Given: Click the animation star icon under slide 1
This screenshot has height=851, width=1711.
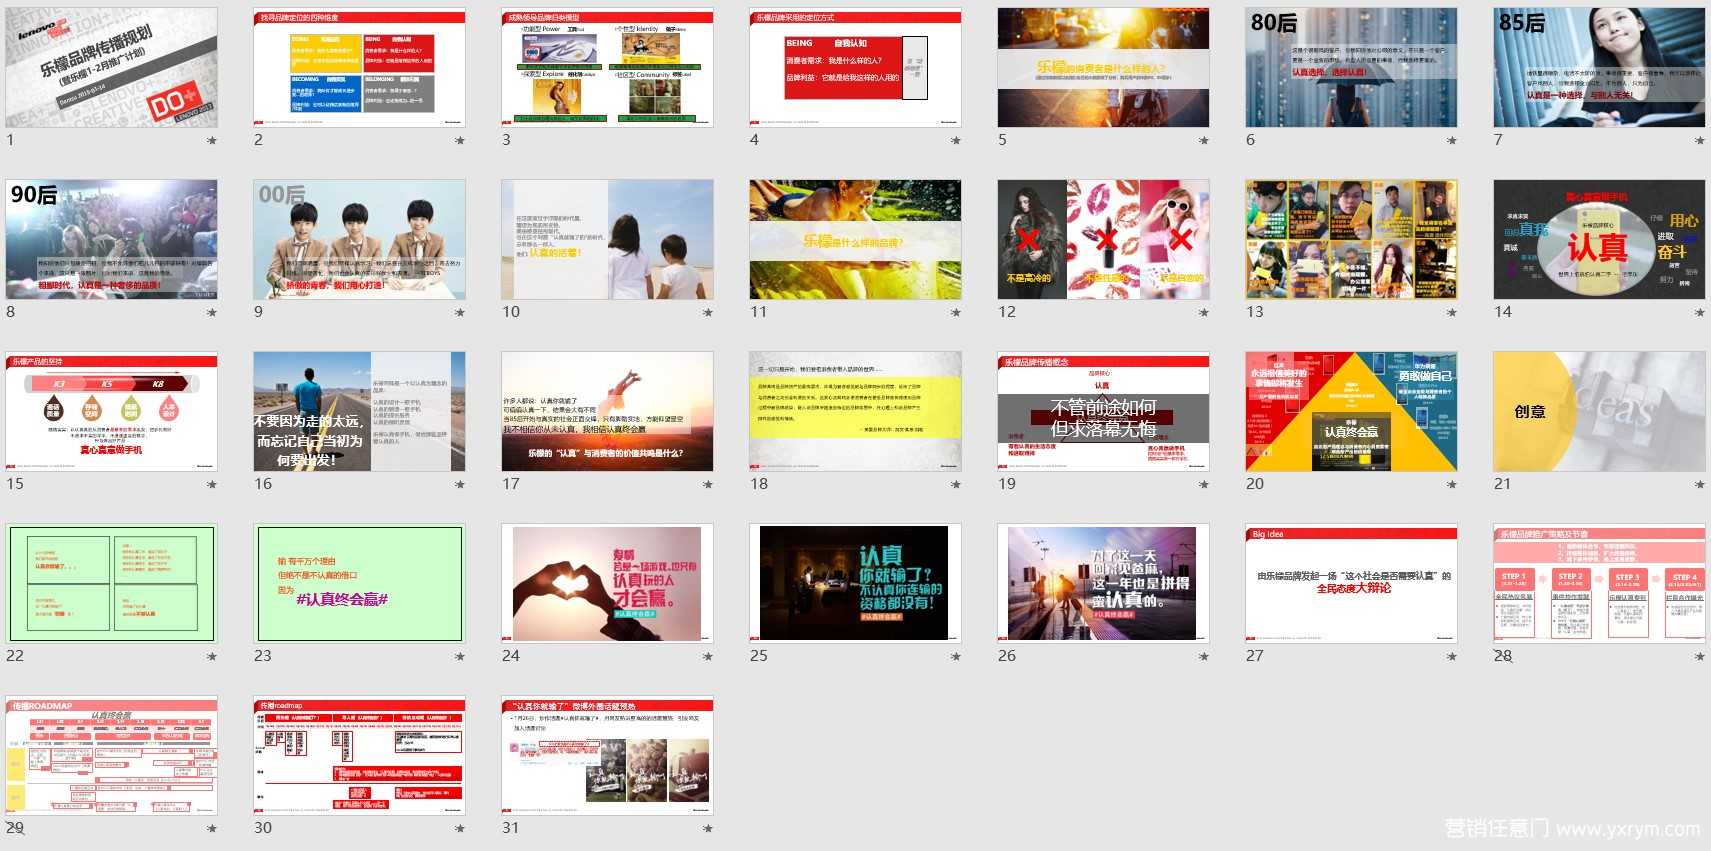Looking at the screenshot, I should point(212,141).
